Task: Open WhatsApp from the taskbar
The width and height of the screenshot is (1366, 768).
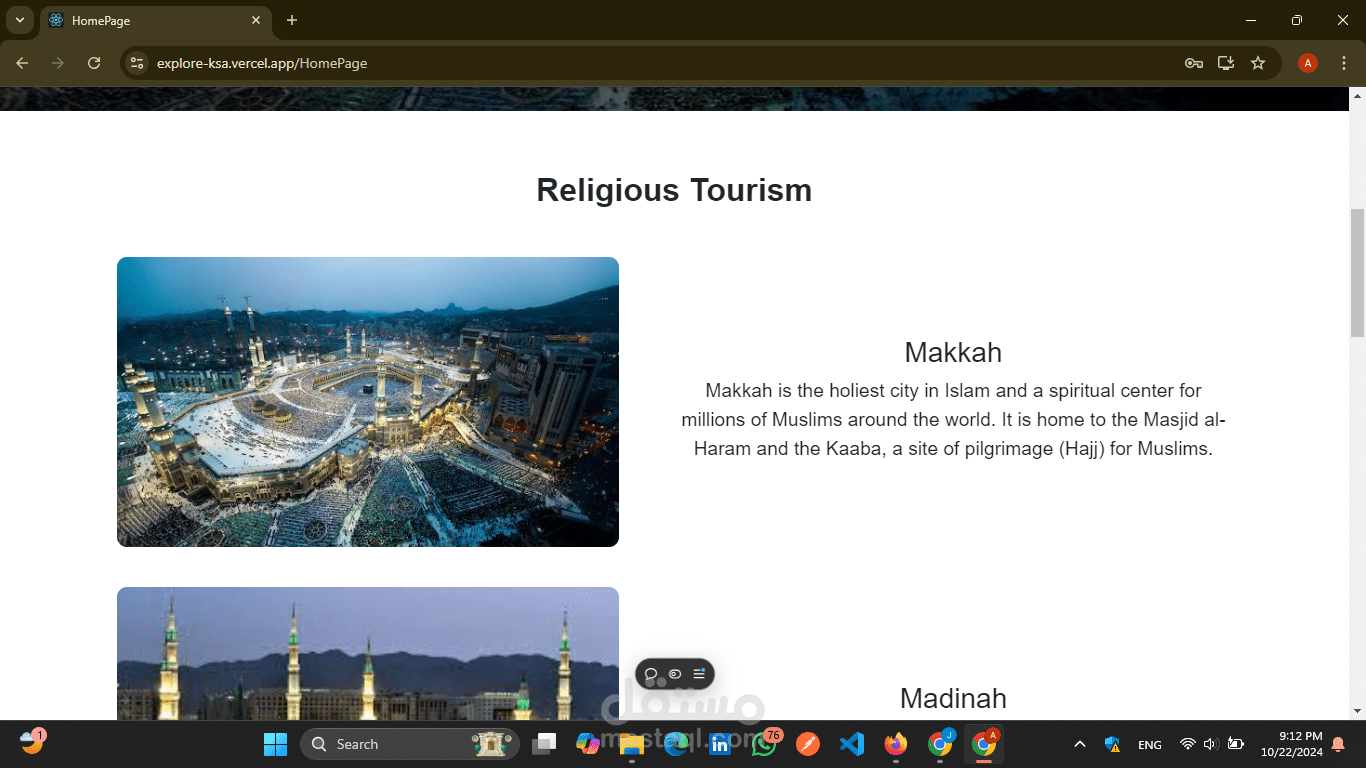Action: point(764,744)
